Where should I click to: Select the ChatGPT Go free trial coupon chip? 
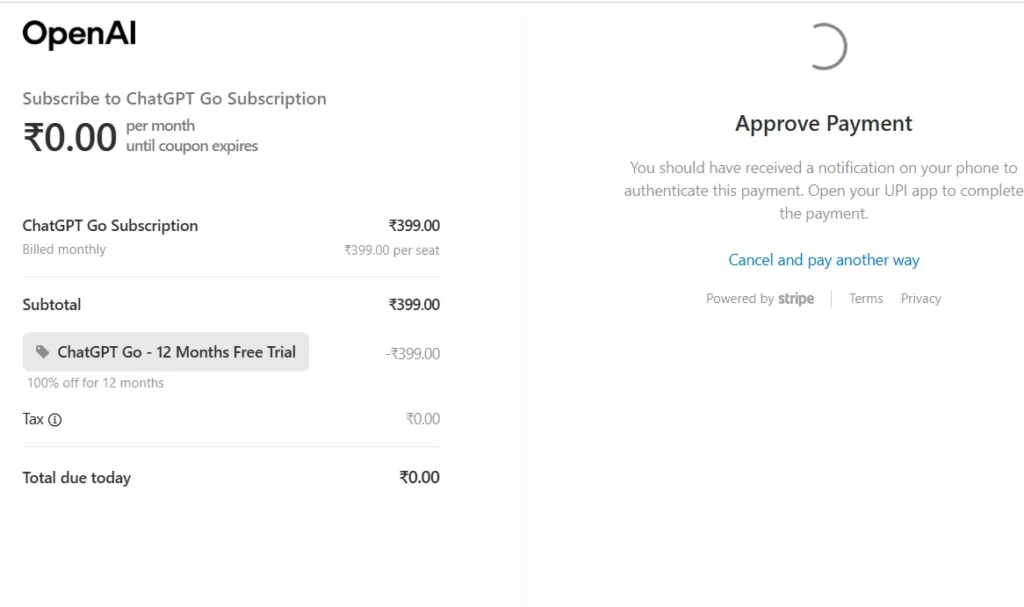click(x=166, y=352)
